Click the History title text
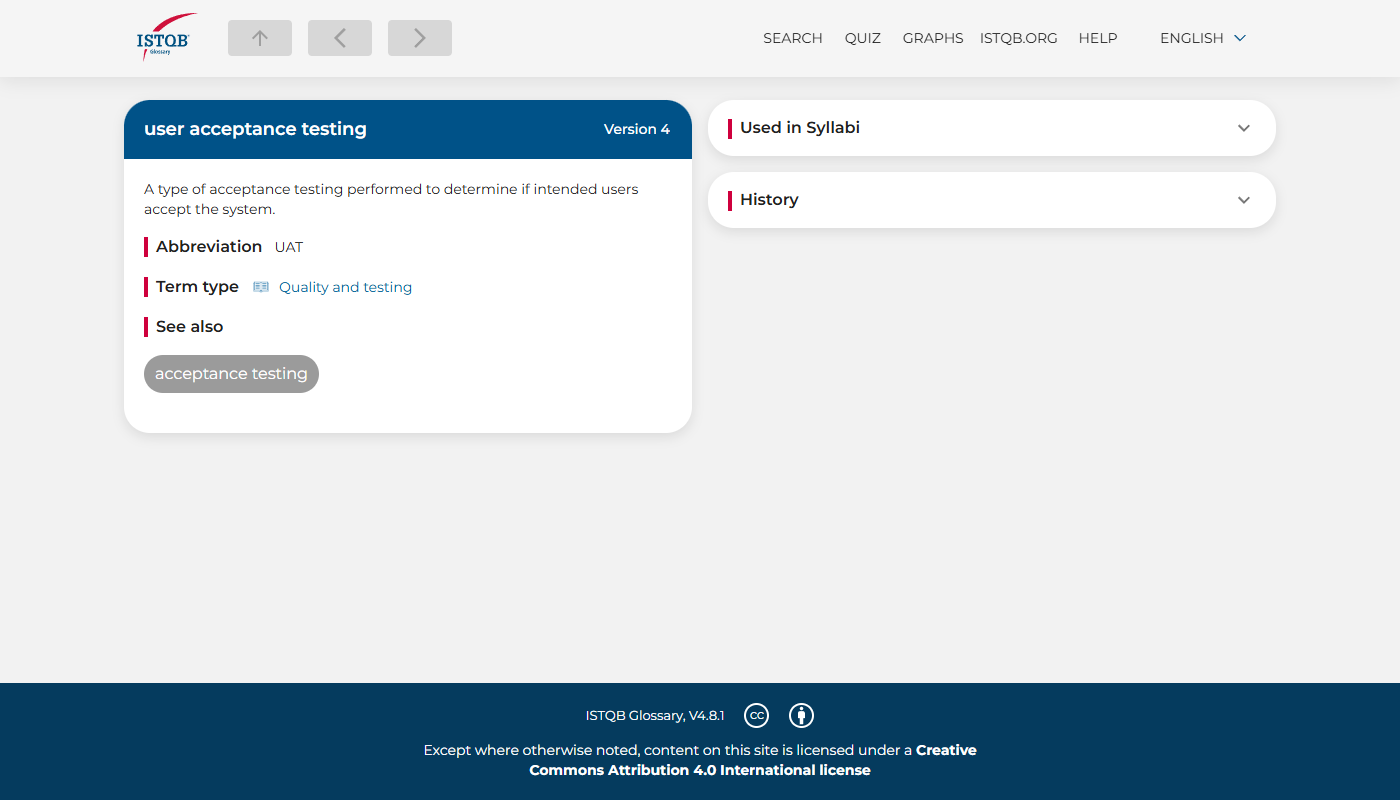Screen dimensions: 1400x800 tap(769, 200)
